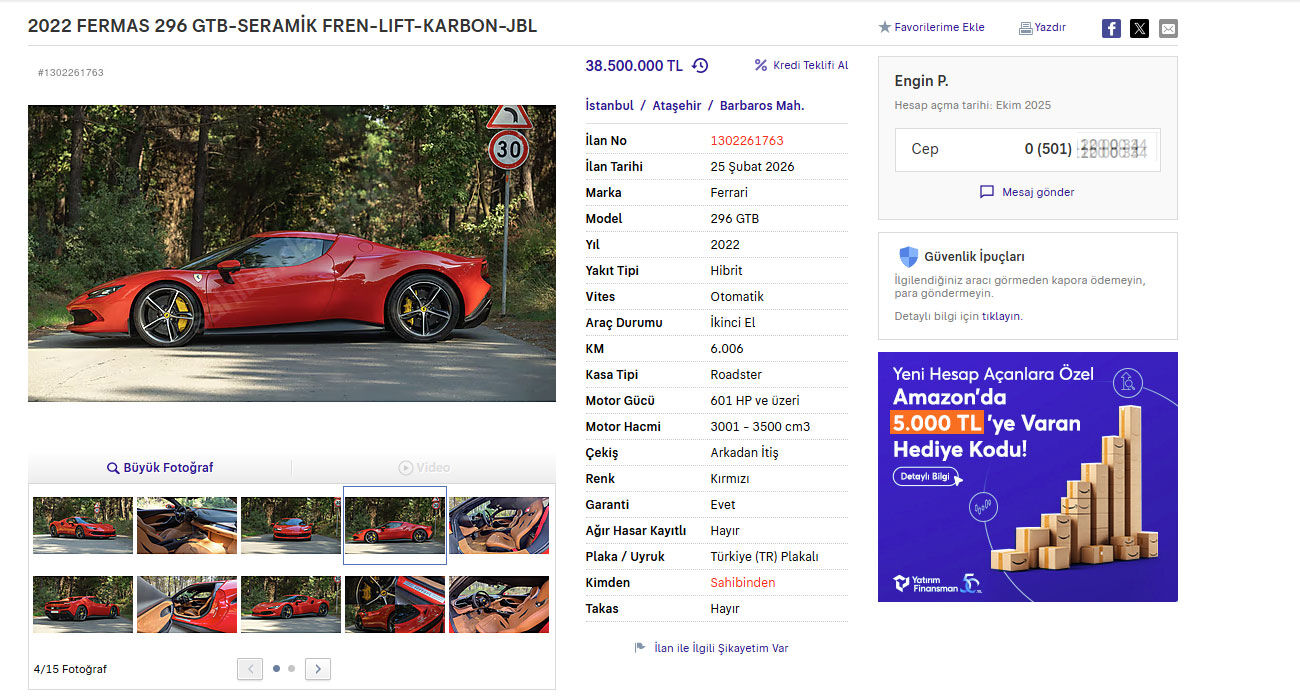Go to previous thumbnail page arrow

click(250, 669)
